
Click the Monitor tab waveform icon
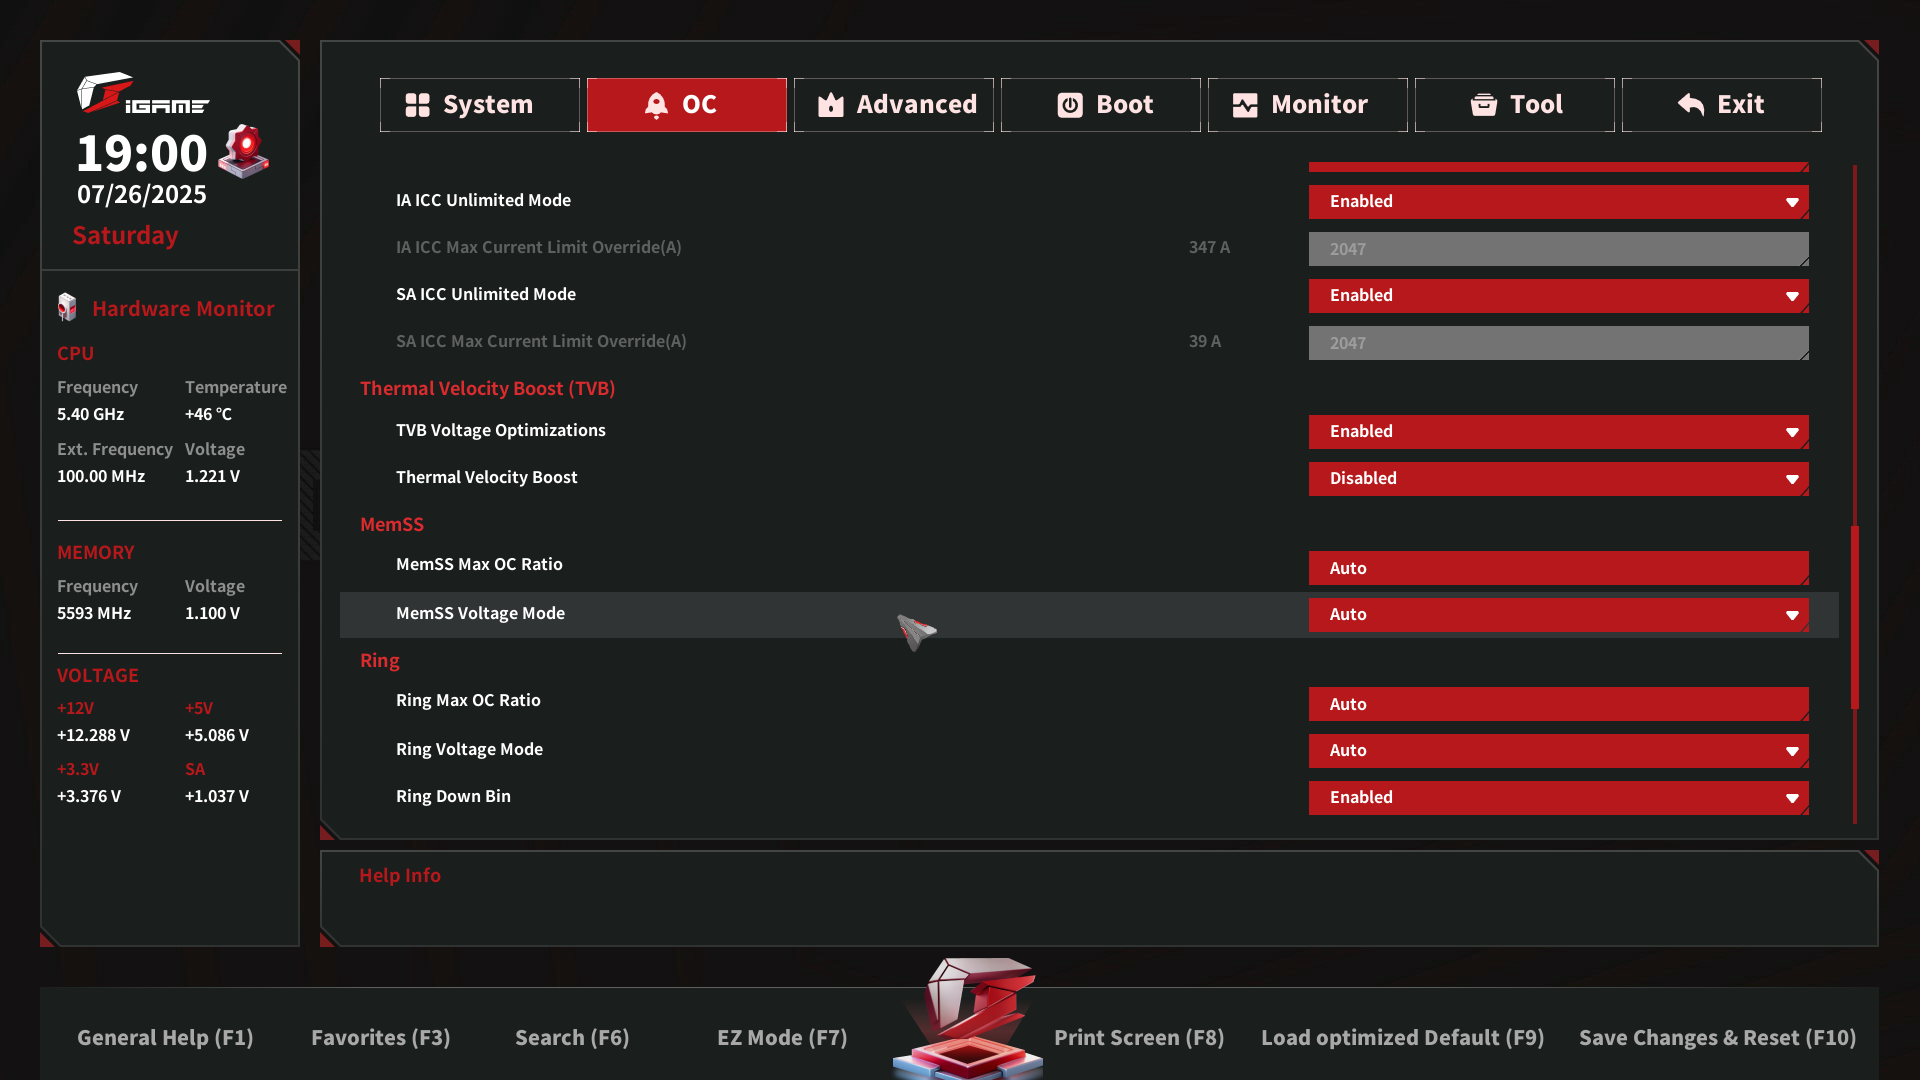pos(1245,105)
